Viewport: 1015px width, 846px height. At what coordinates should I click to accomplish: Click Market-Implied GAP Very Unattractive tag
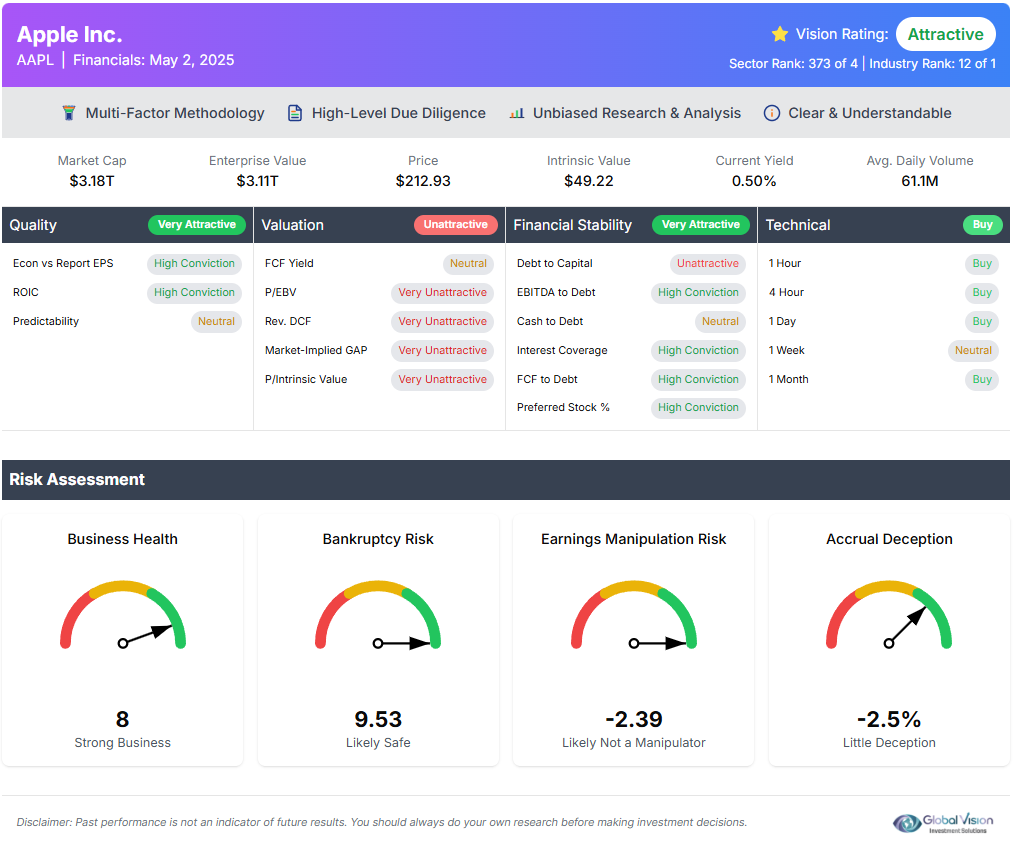[x=442, y=350]
